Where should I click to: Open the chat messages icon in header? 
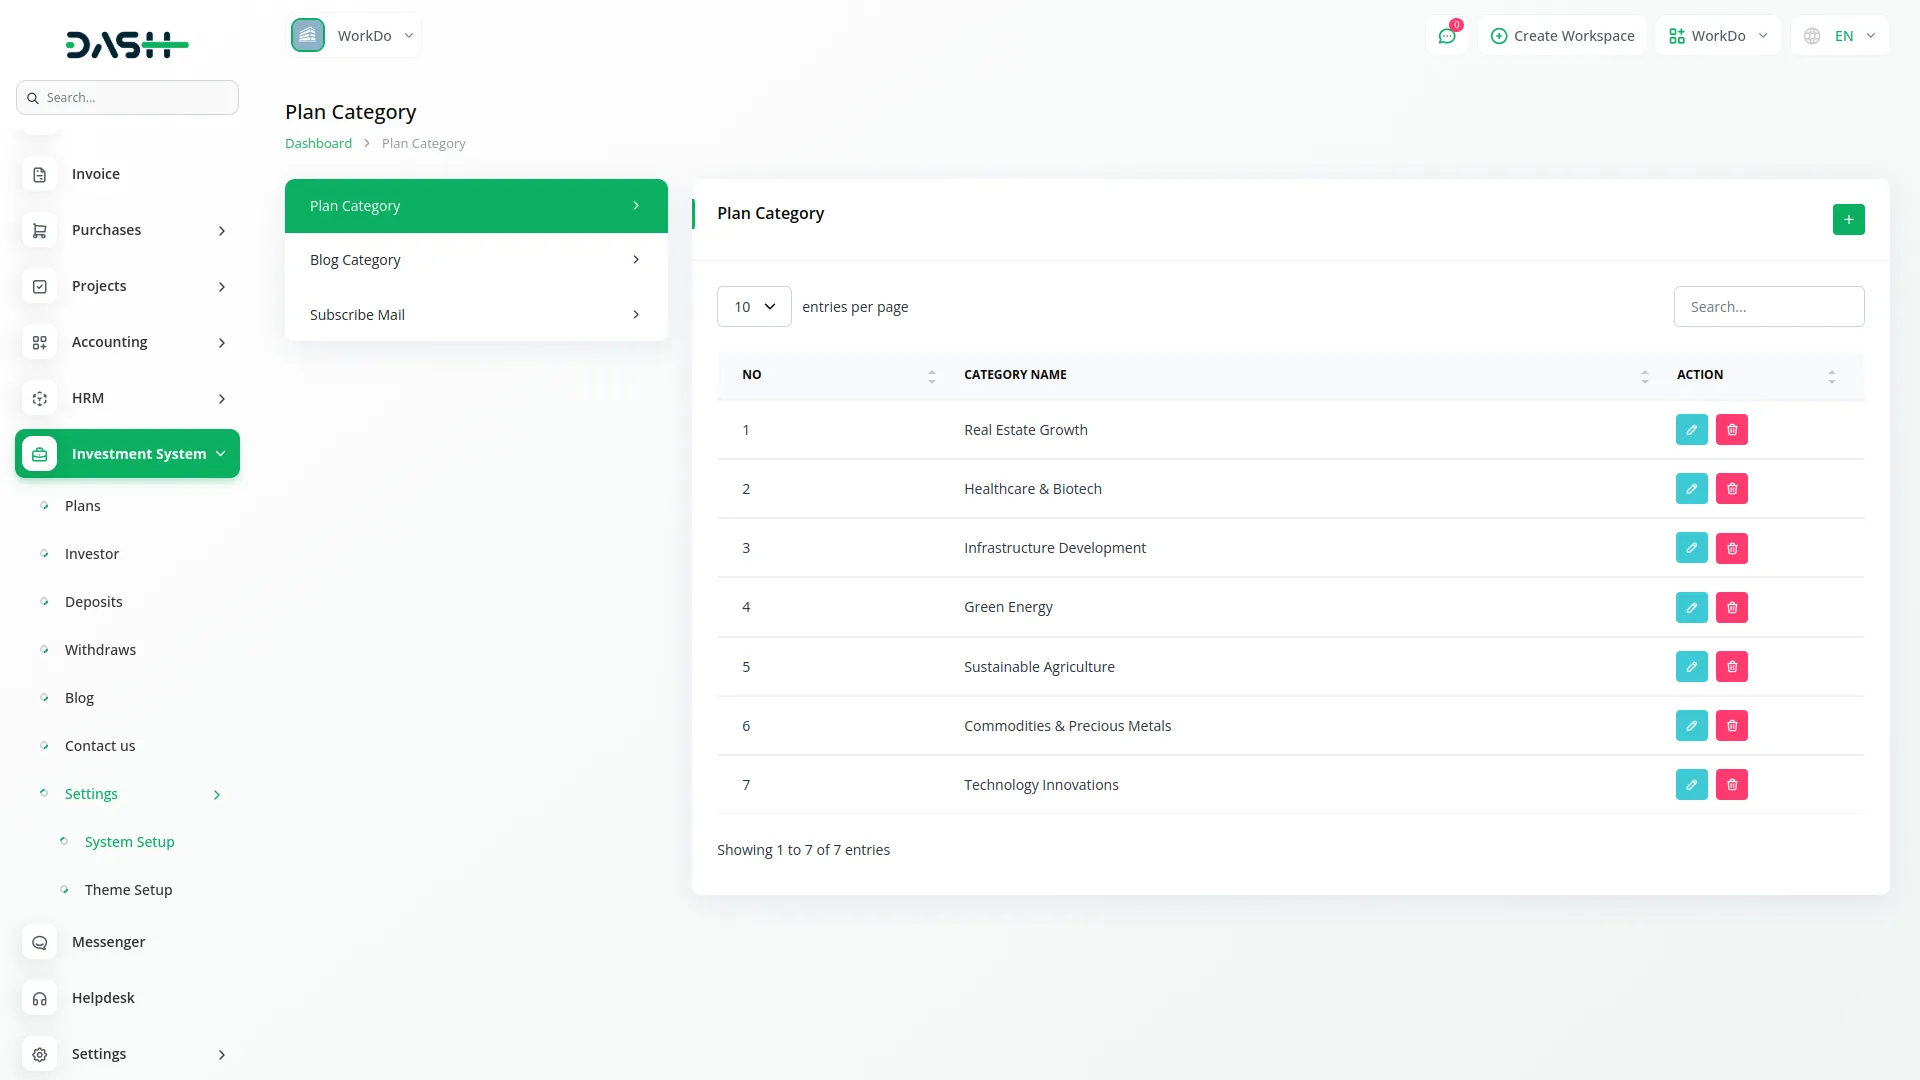point(1446,36)
